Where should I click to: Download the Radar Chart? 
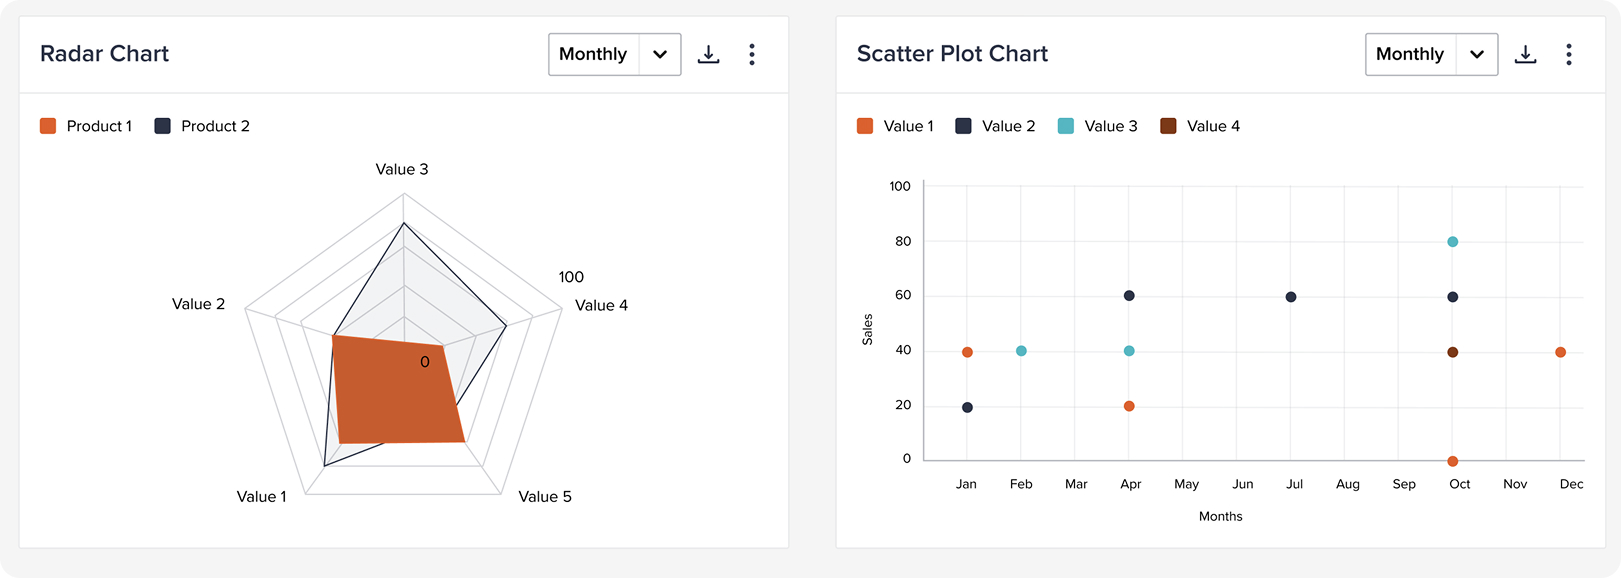708,54
